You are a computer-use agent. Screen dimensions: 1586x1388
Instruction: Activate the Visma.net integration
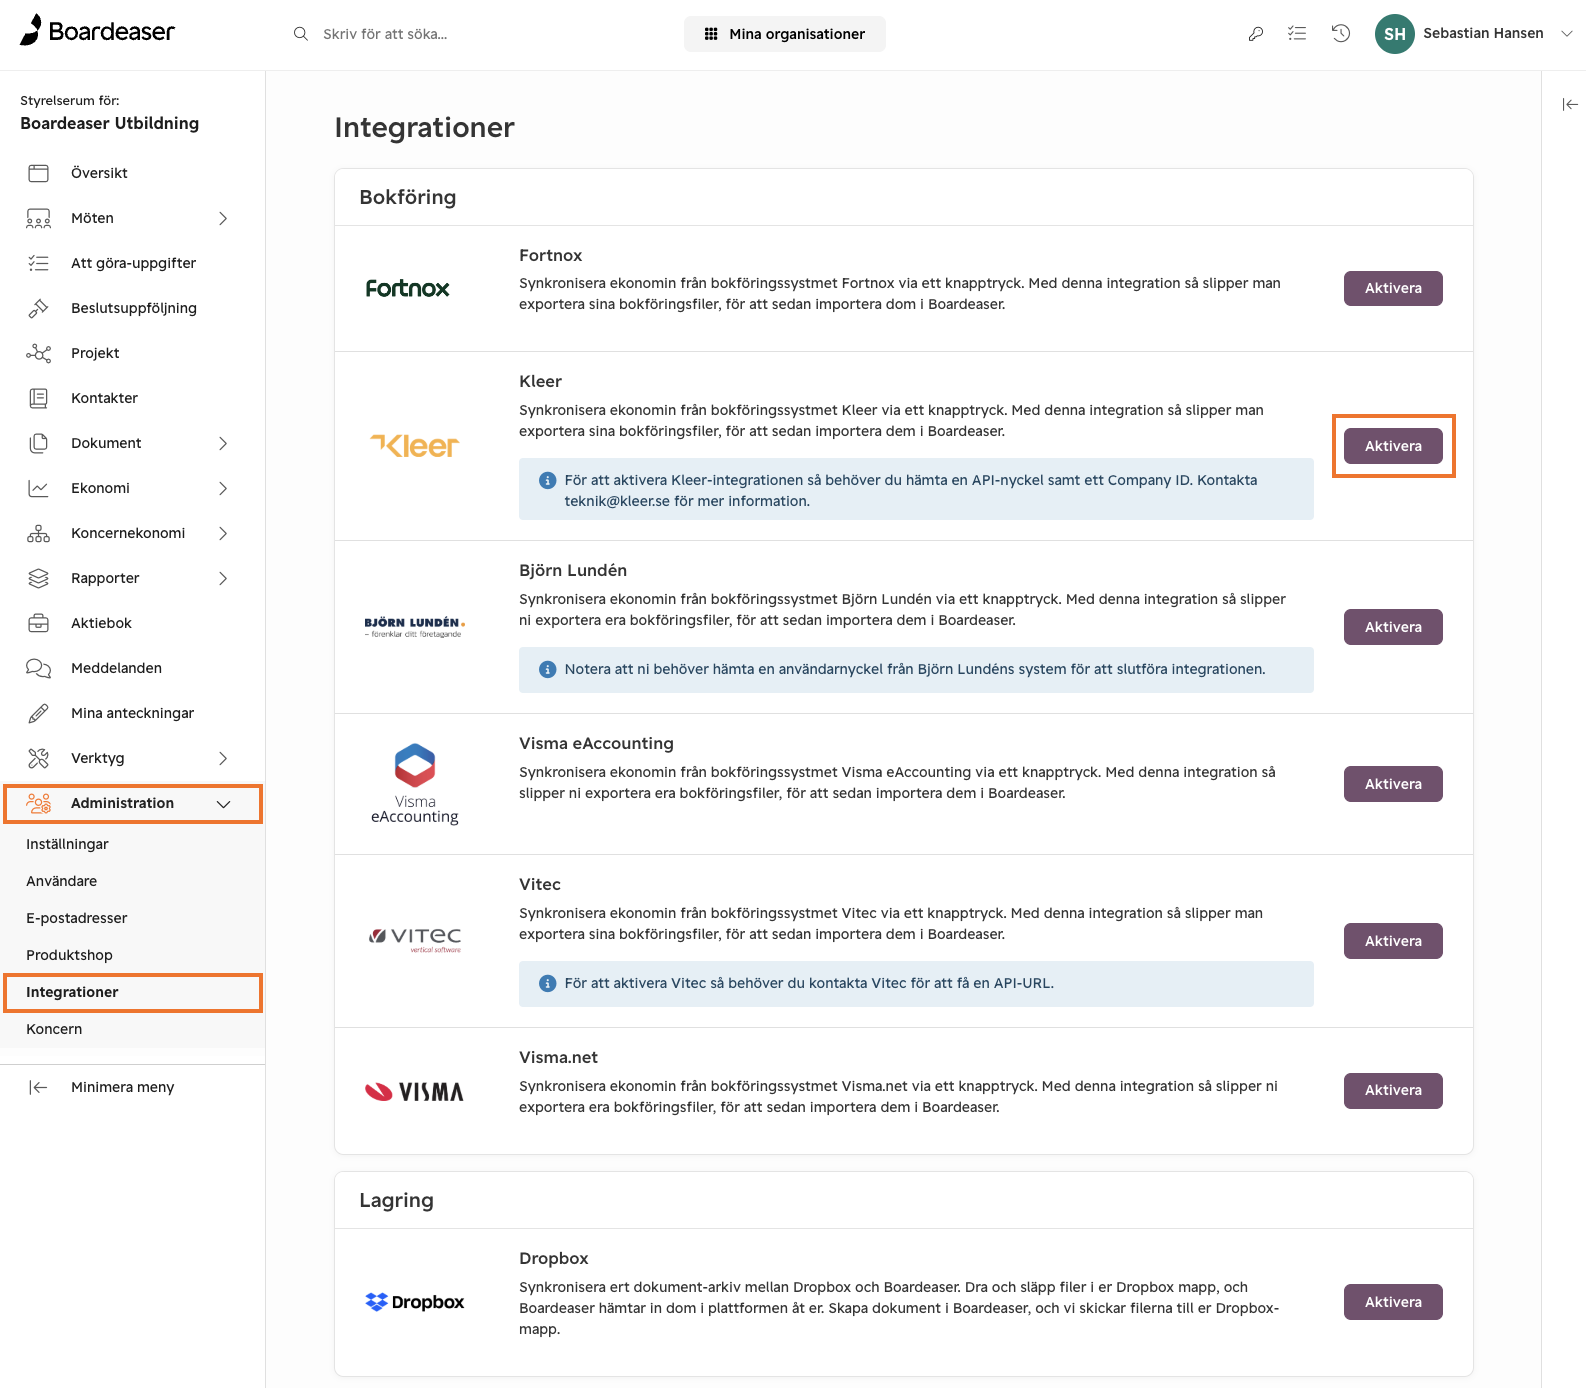tap(1393, 1090)
